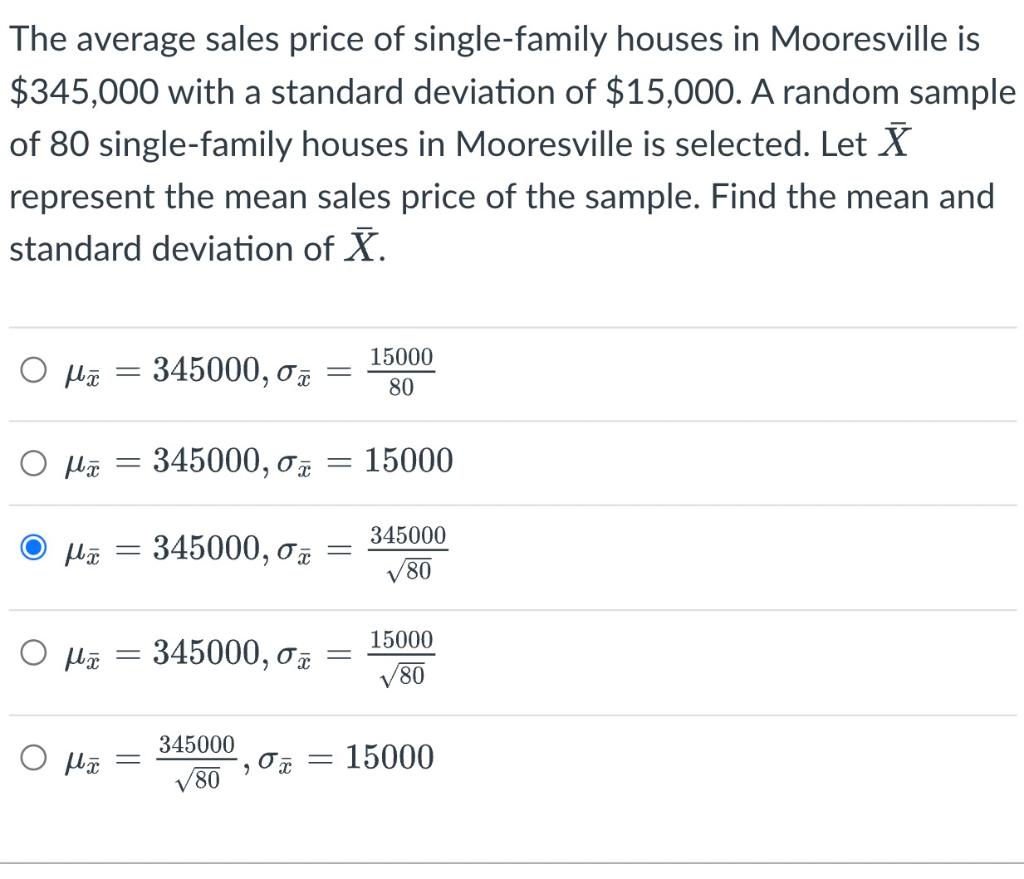Select the option with μ equal to 345000/√80
This screenshot has width=1024, height=879.
click(x=33, y=758)
